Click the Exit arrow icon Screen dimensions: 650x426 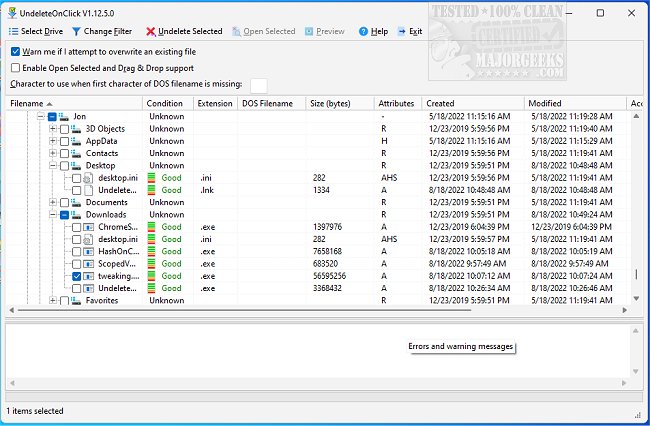(x=401, y=31)
